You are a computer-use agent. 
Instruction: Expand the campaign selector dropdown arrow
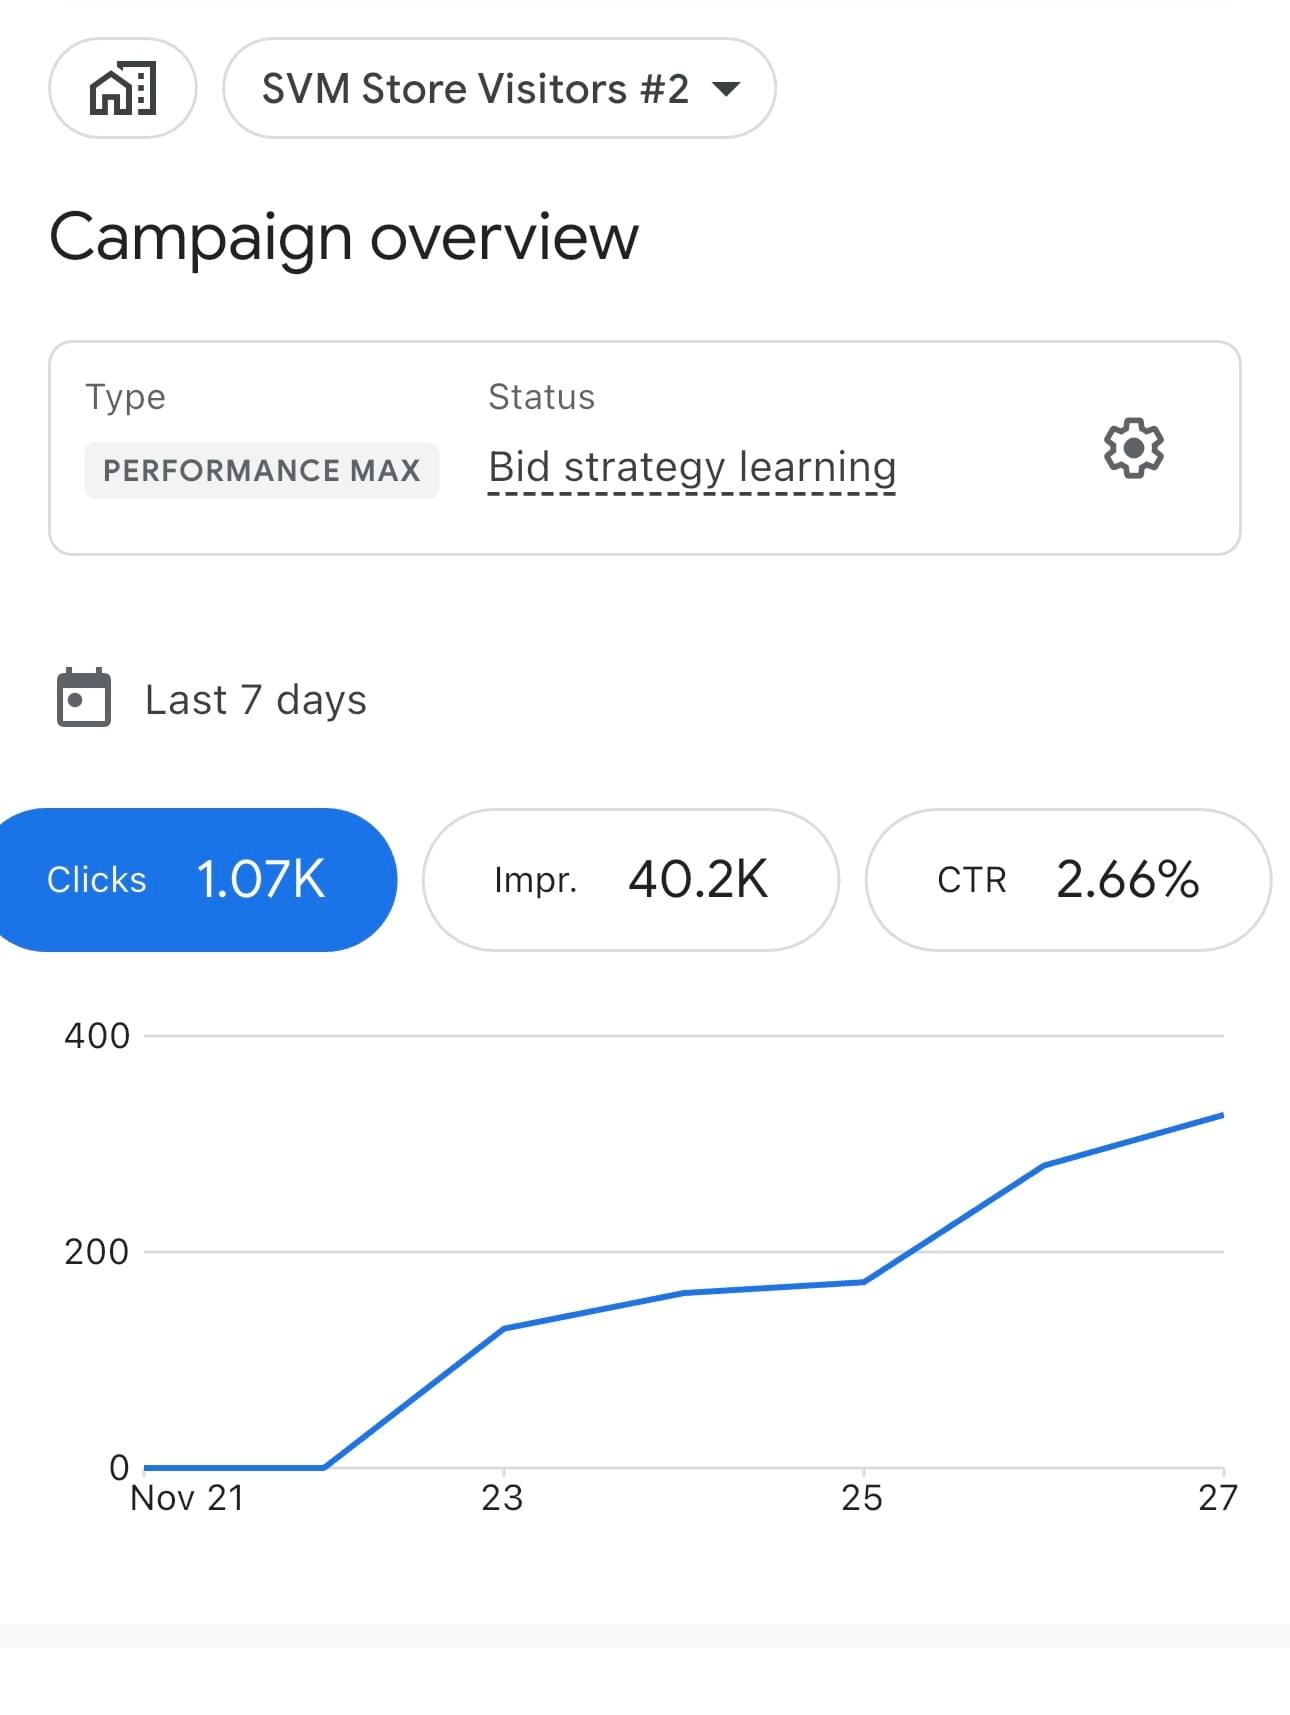pos(726,89)
